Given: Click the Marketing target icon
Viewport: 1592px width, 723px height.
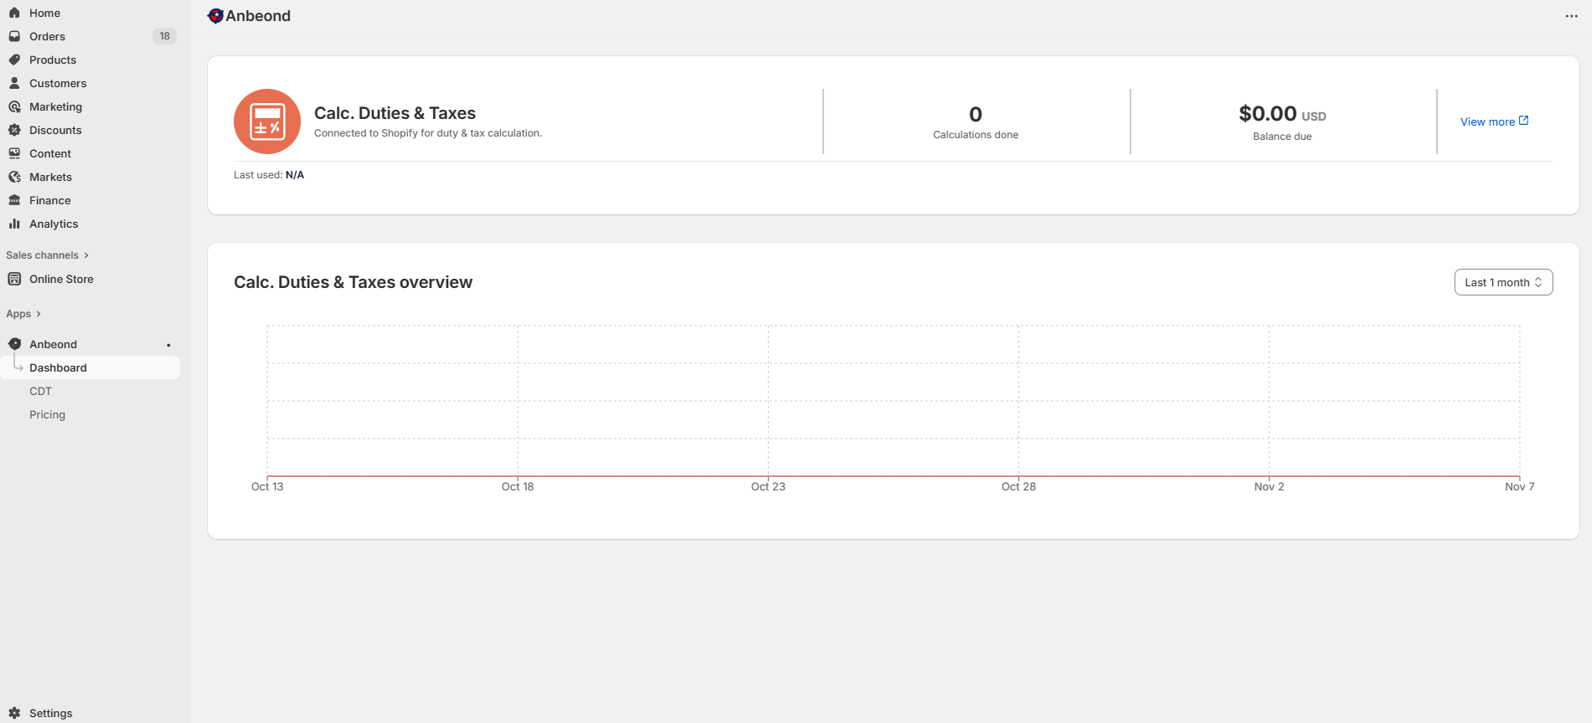Looking at the screenshot, I should coord(14,107).
